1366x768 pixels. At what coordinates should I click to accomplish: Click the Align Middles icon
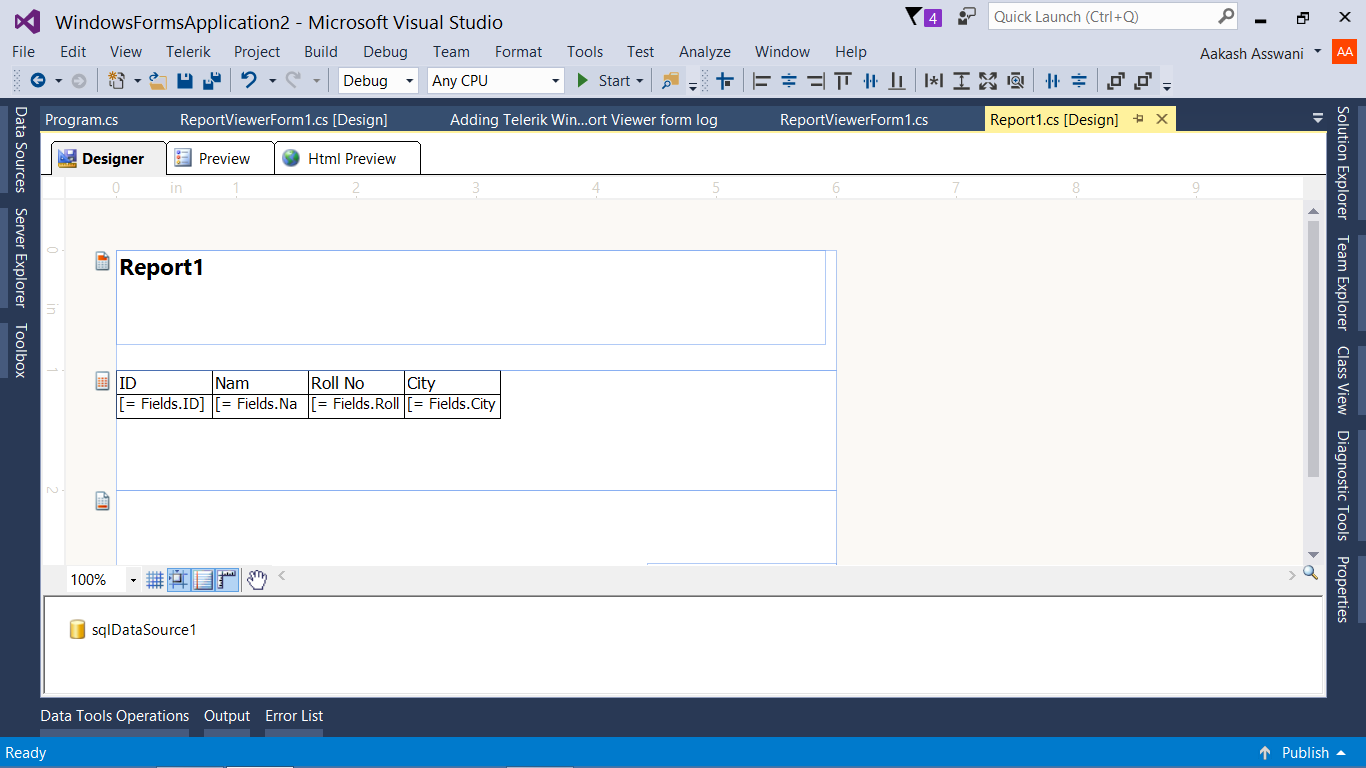pos(870,81)
